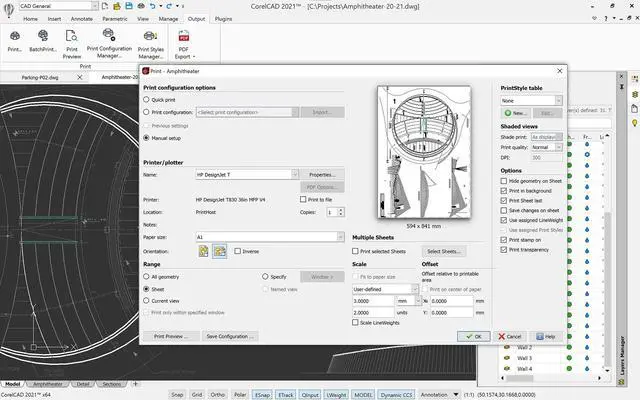Image resolution: width=640 pixels, height=400 pixels.
Task: Click the New PrintStyle button
Action: (x=516, y=113)
